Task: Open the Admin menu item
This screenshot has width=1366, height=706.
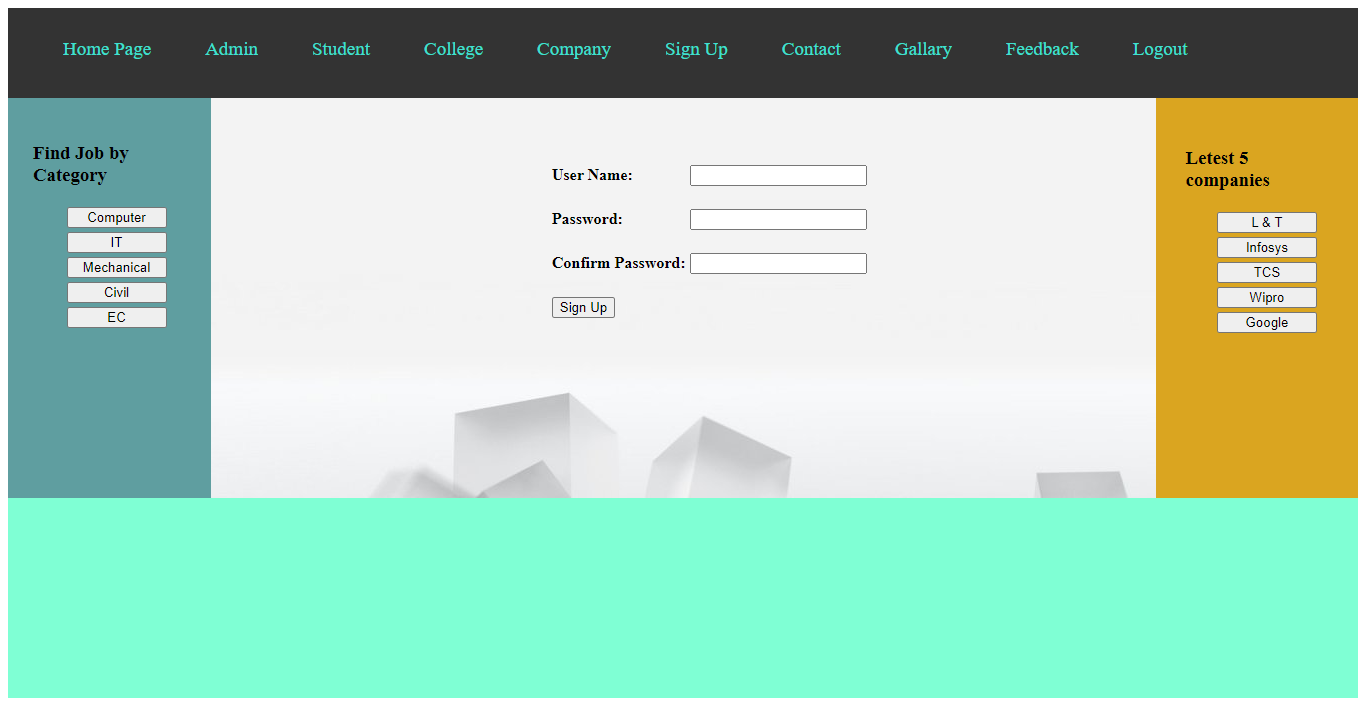Action: tap(231, 48)
